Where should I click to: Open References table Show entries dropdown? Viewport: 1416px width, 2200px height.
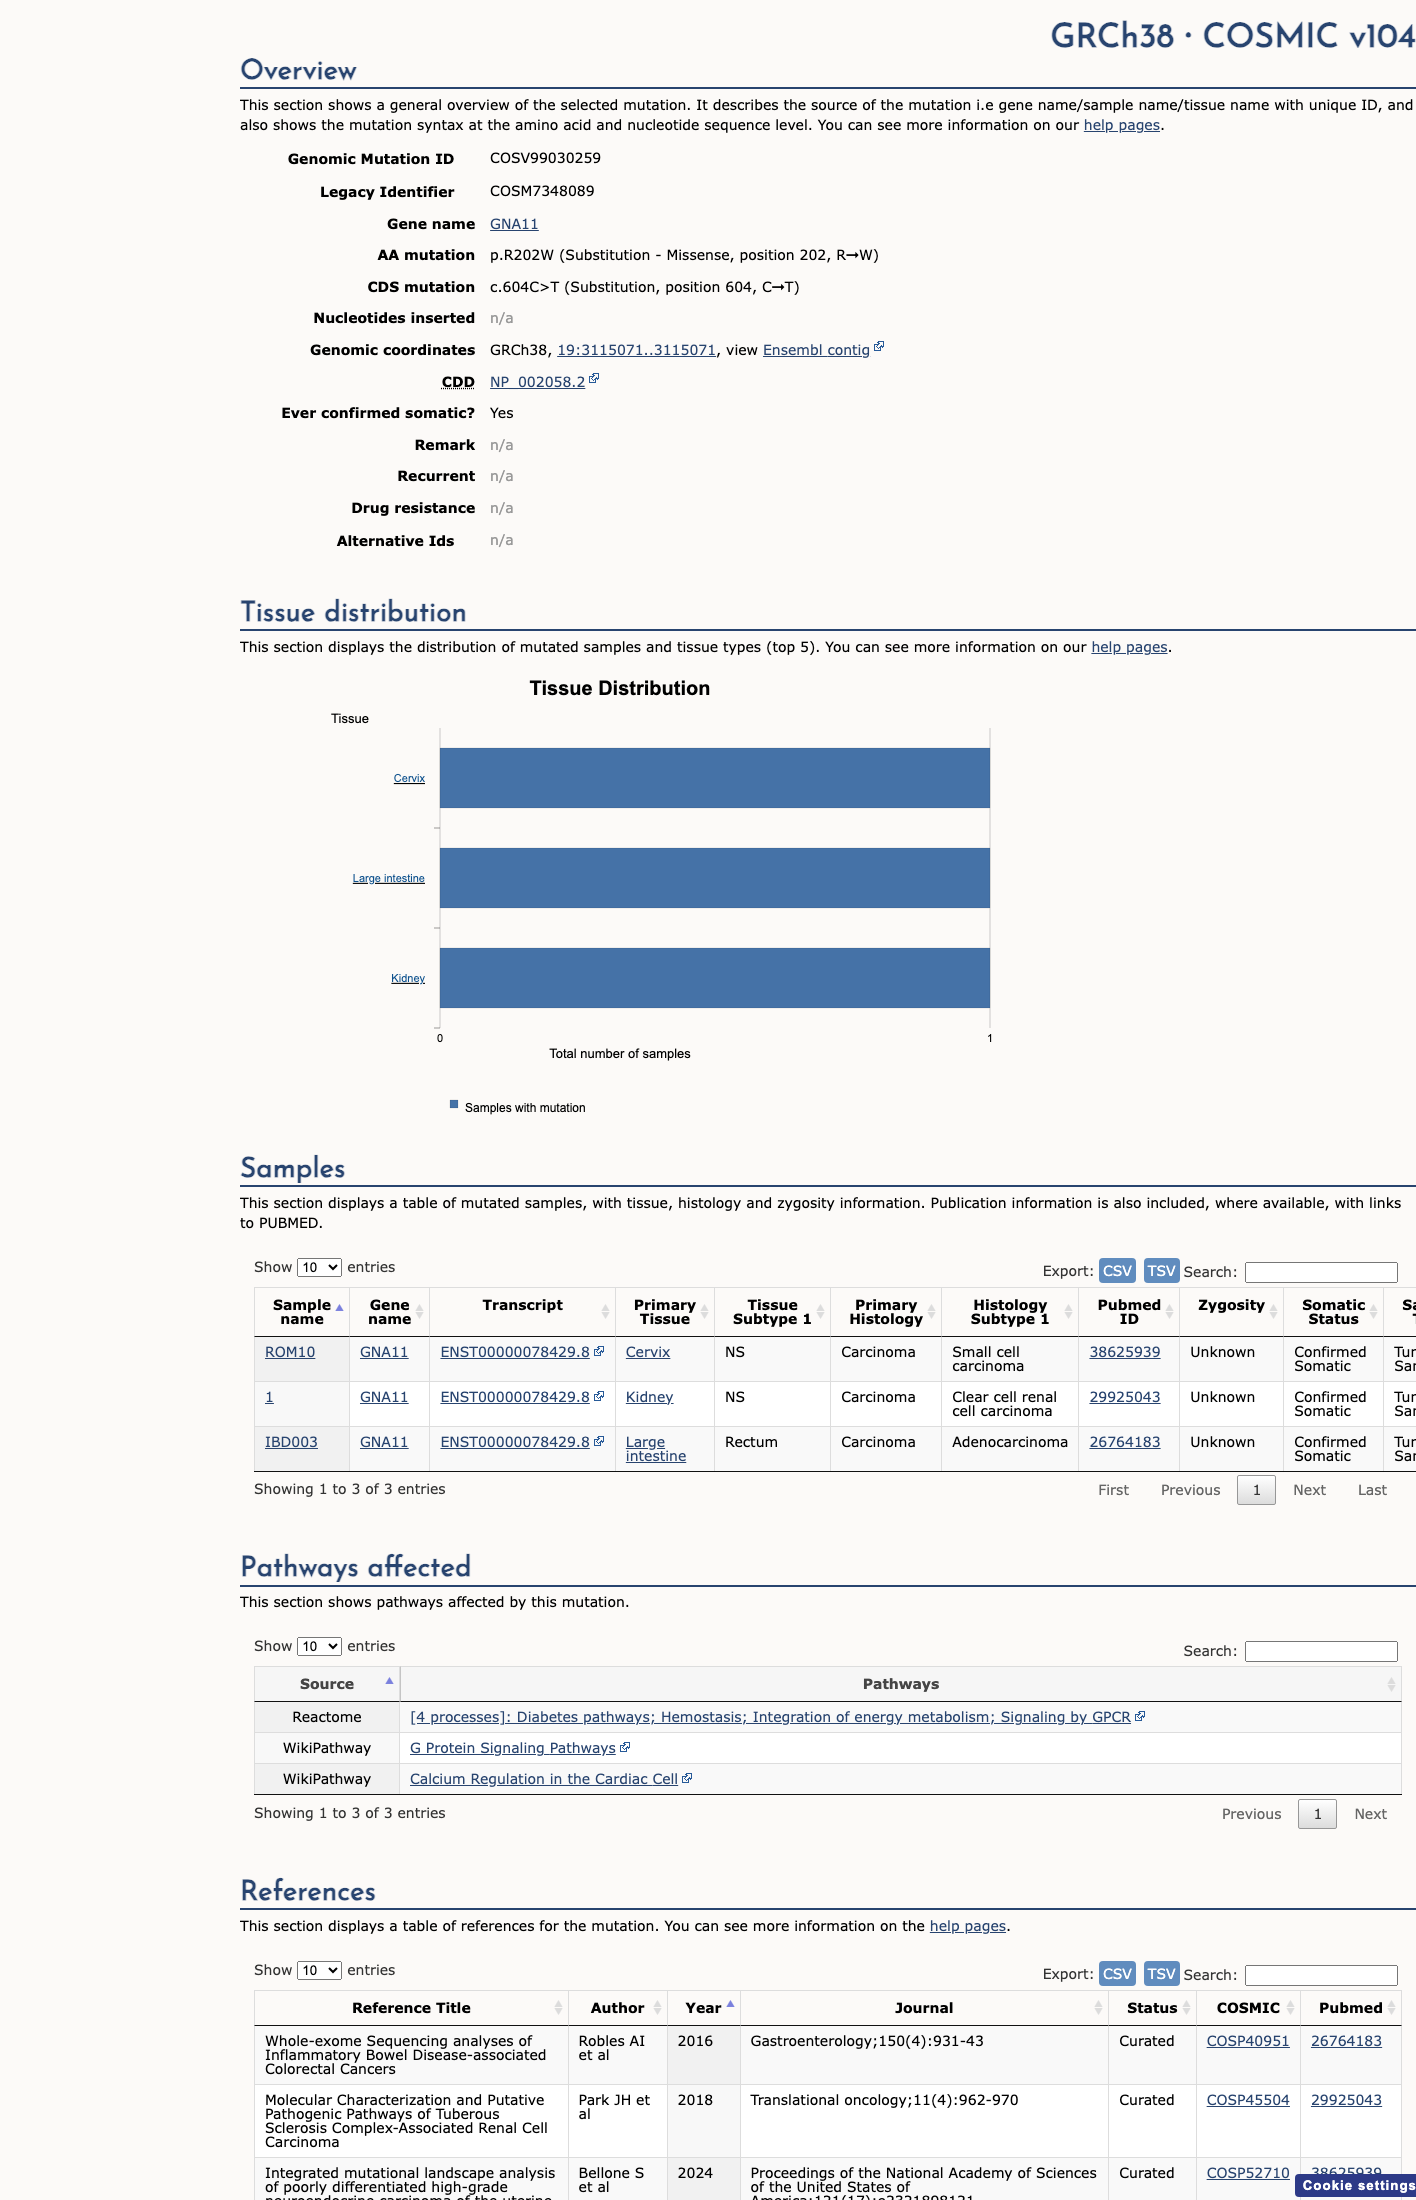click(x=319, y=1970)
